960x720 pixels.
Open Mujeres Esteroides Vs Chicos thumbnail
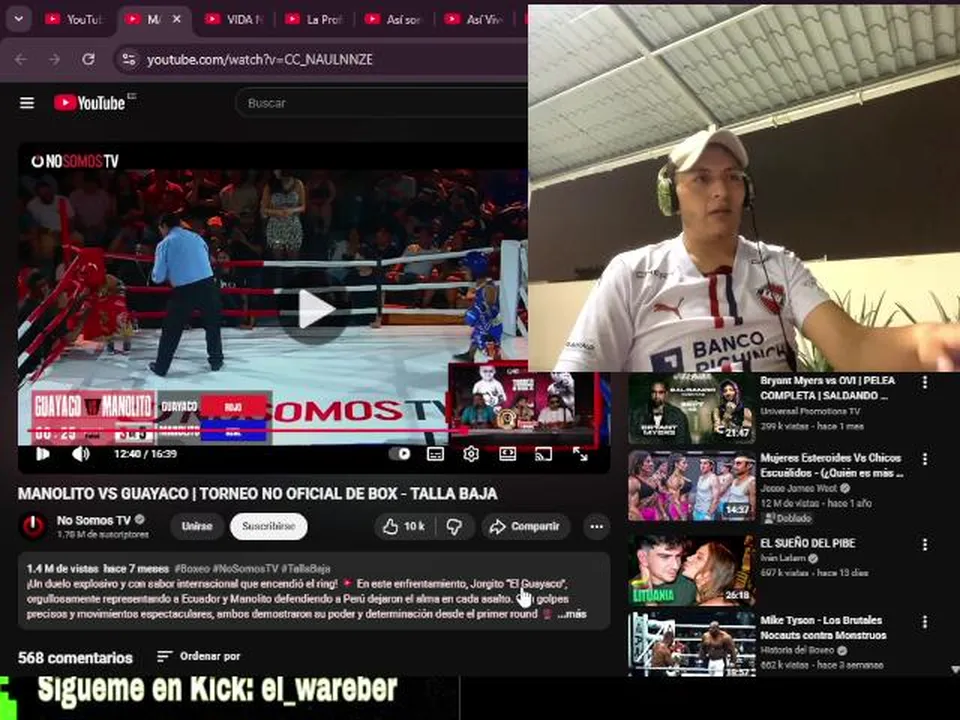691,486
